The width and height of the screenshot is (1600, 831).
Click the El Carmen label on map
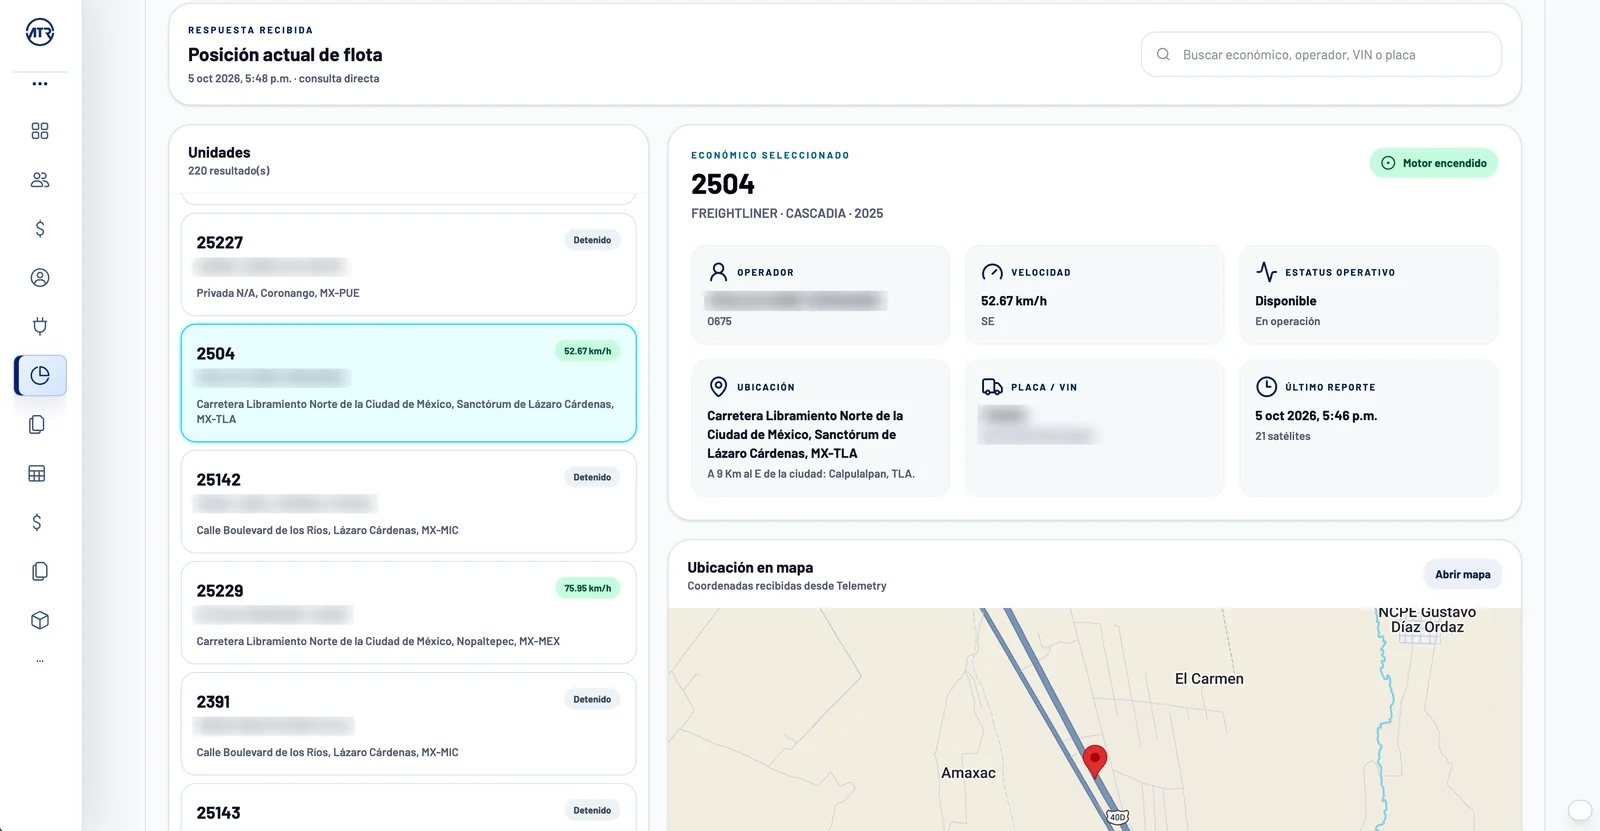tap(1209, 679)
